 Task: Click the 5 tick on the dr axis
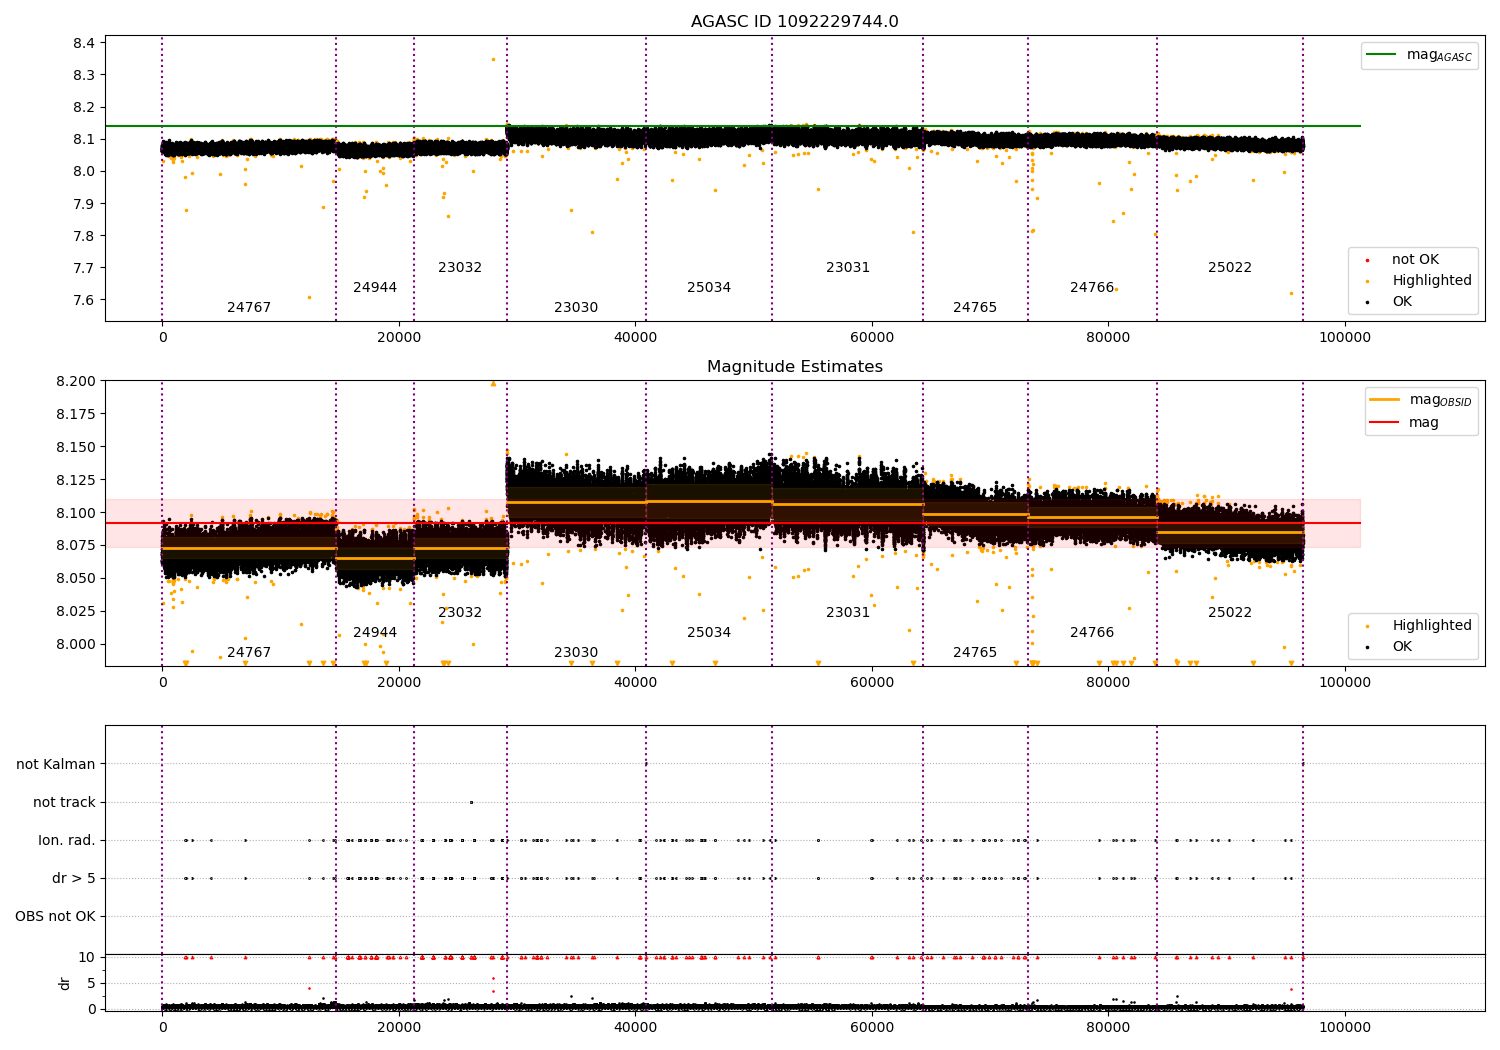91,983
